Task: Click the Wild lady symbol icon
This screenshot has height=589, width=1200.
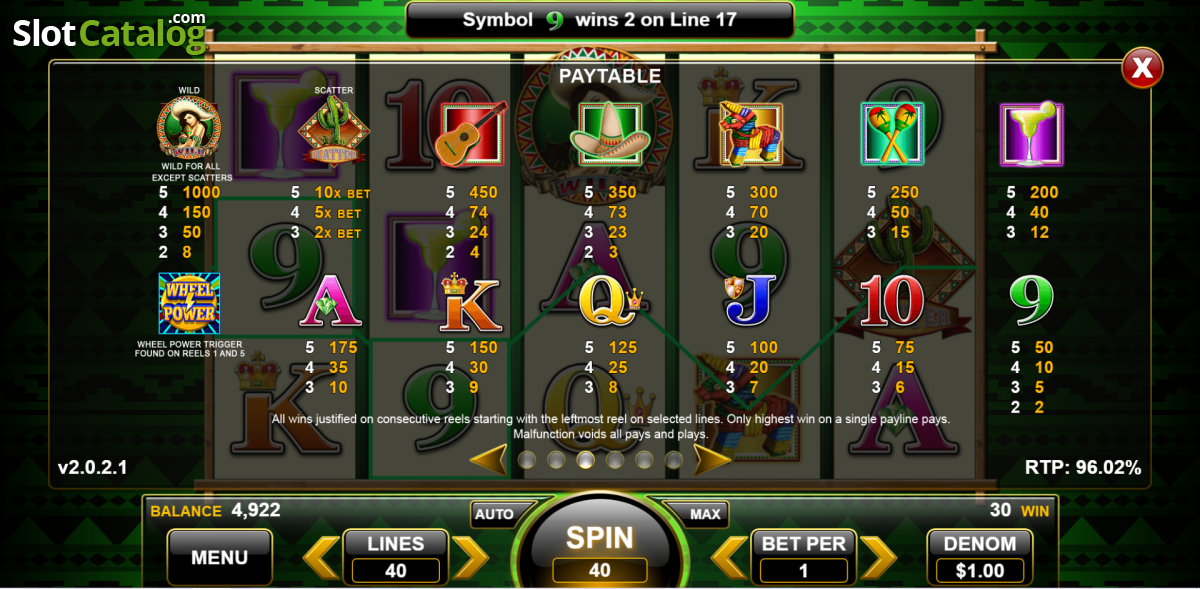Action: click(x=189, y=128)
